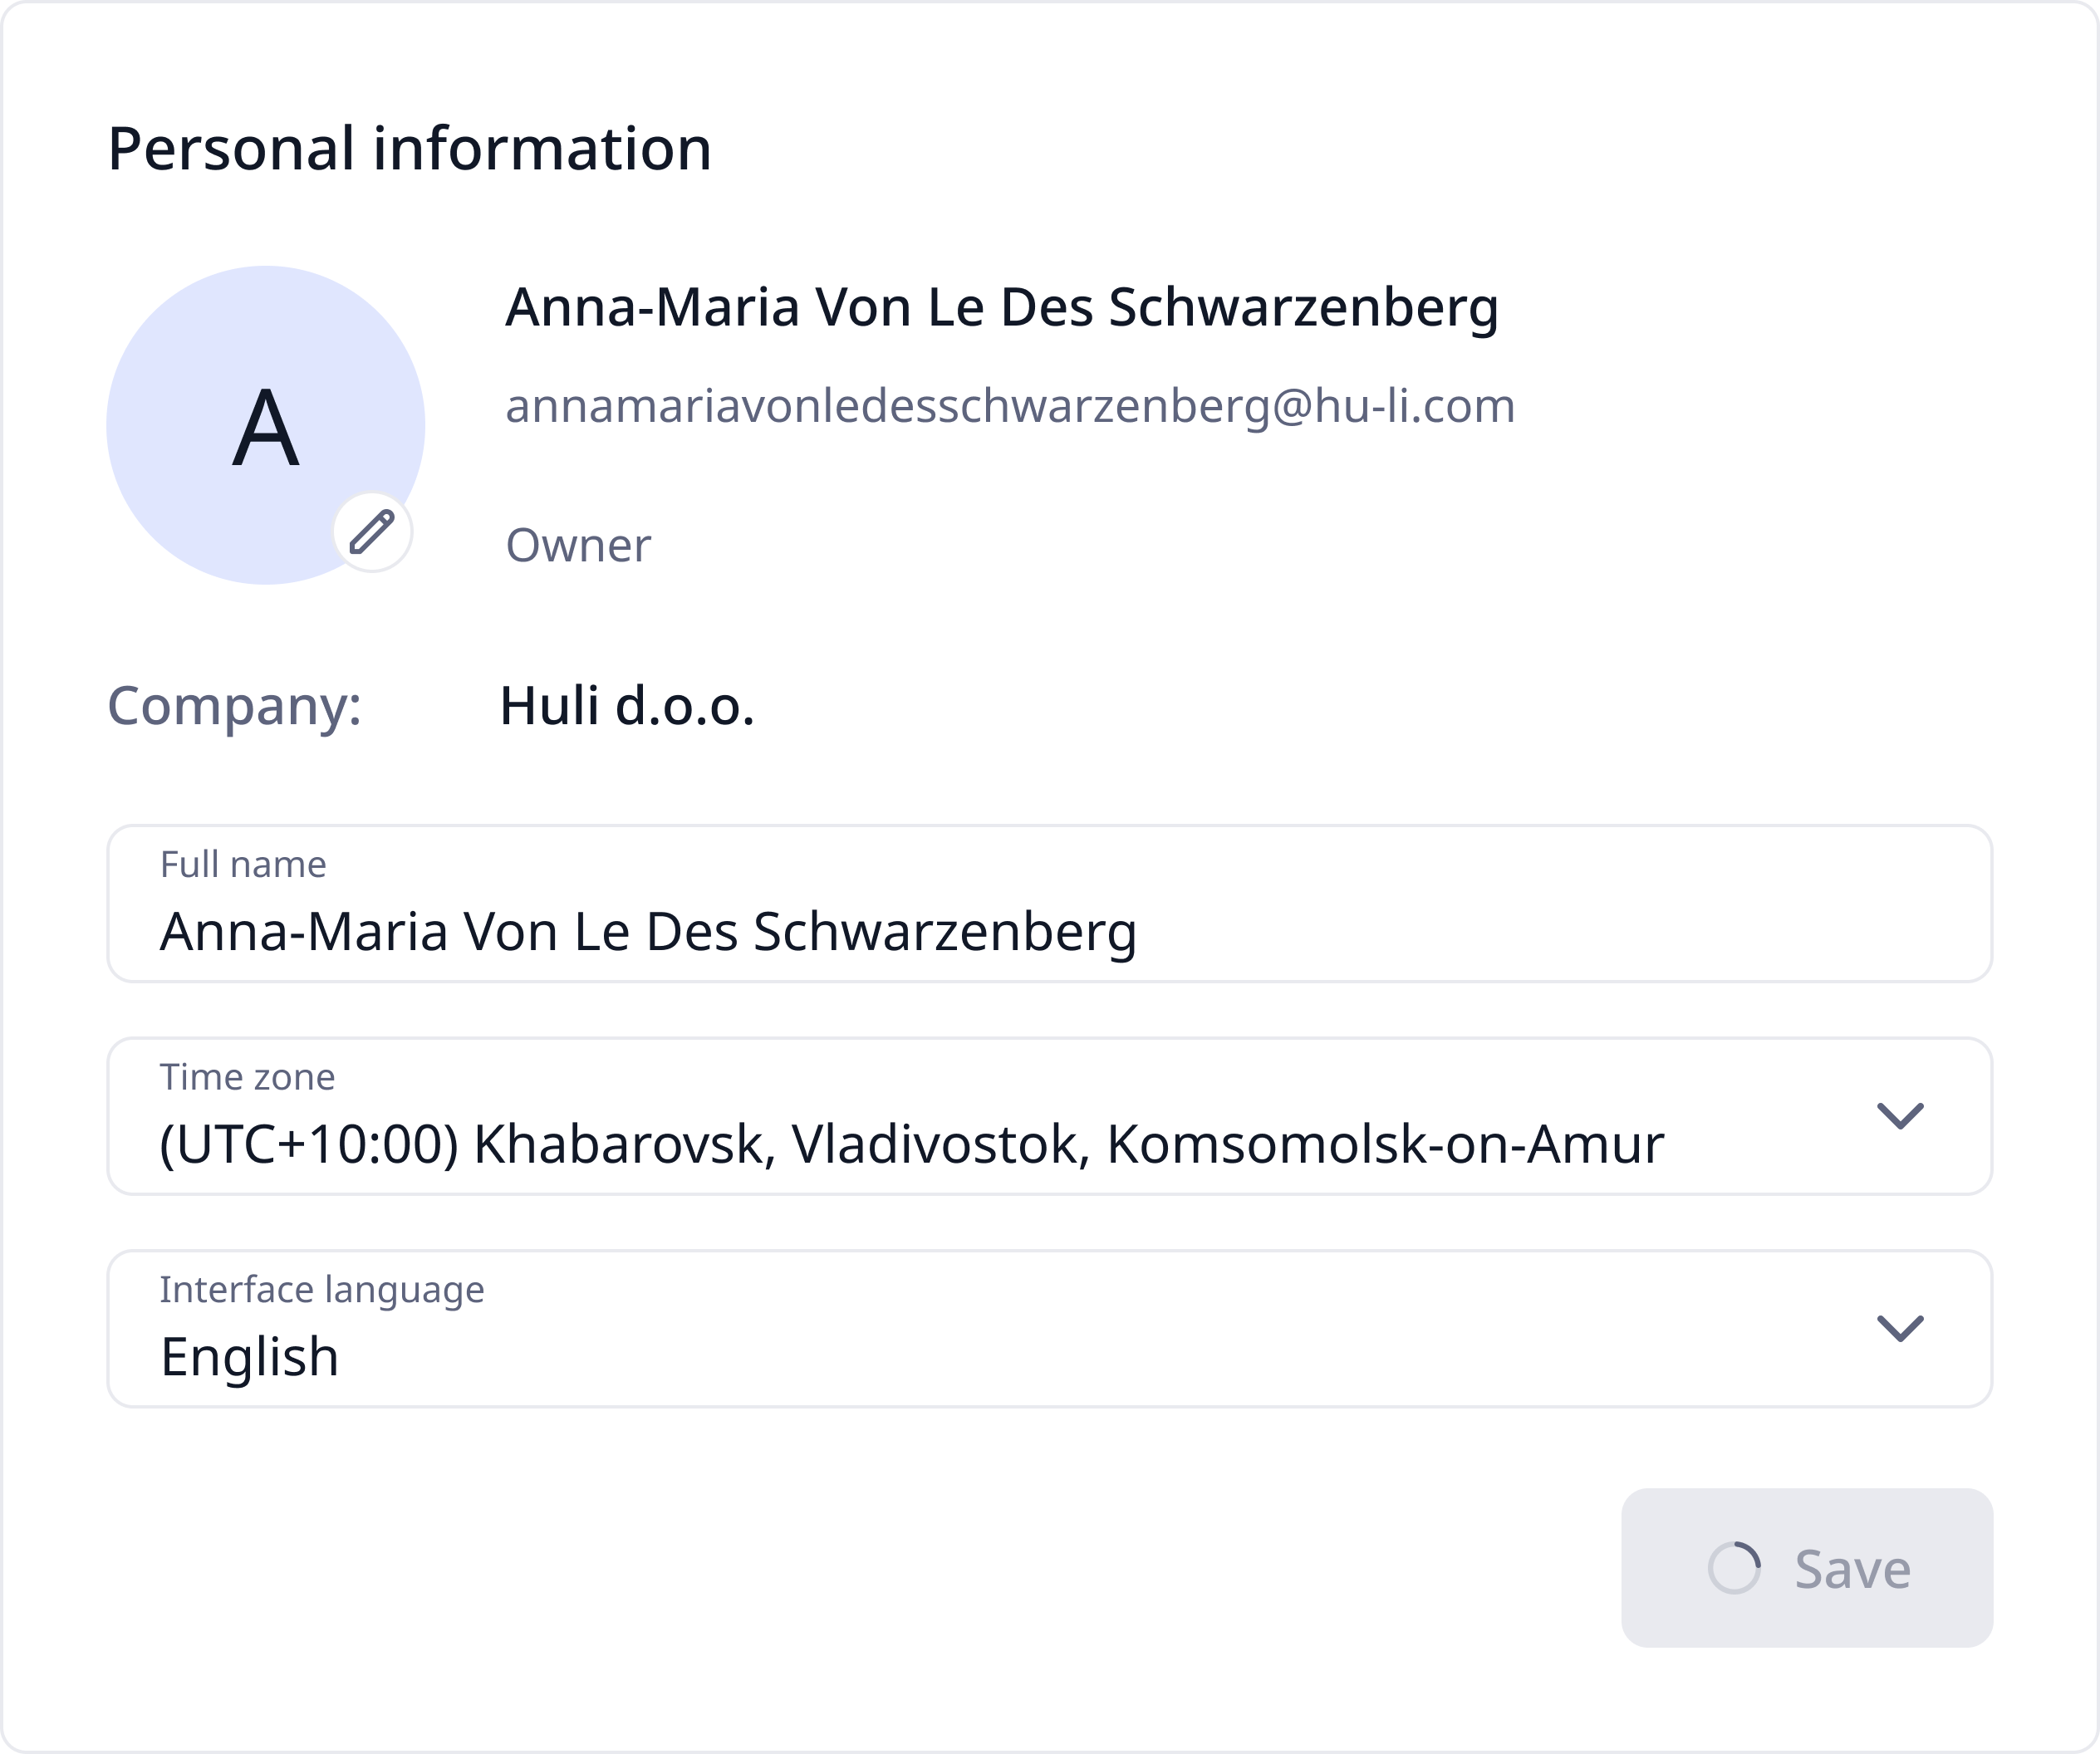Click the 'Personal information' heading
This screenshot has height=1754, width=2100.
(409, 149)
